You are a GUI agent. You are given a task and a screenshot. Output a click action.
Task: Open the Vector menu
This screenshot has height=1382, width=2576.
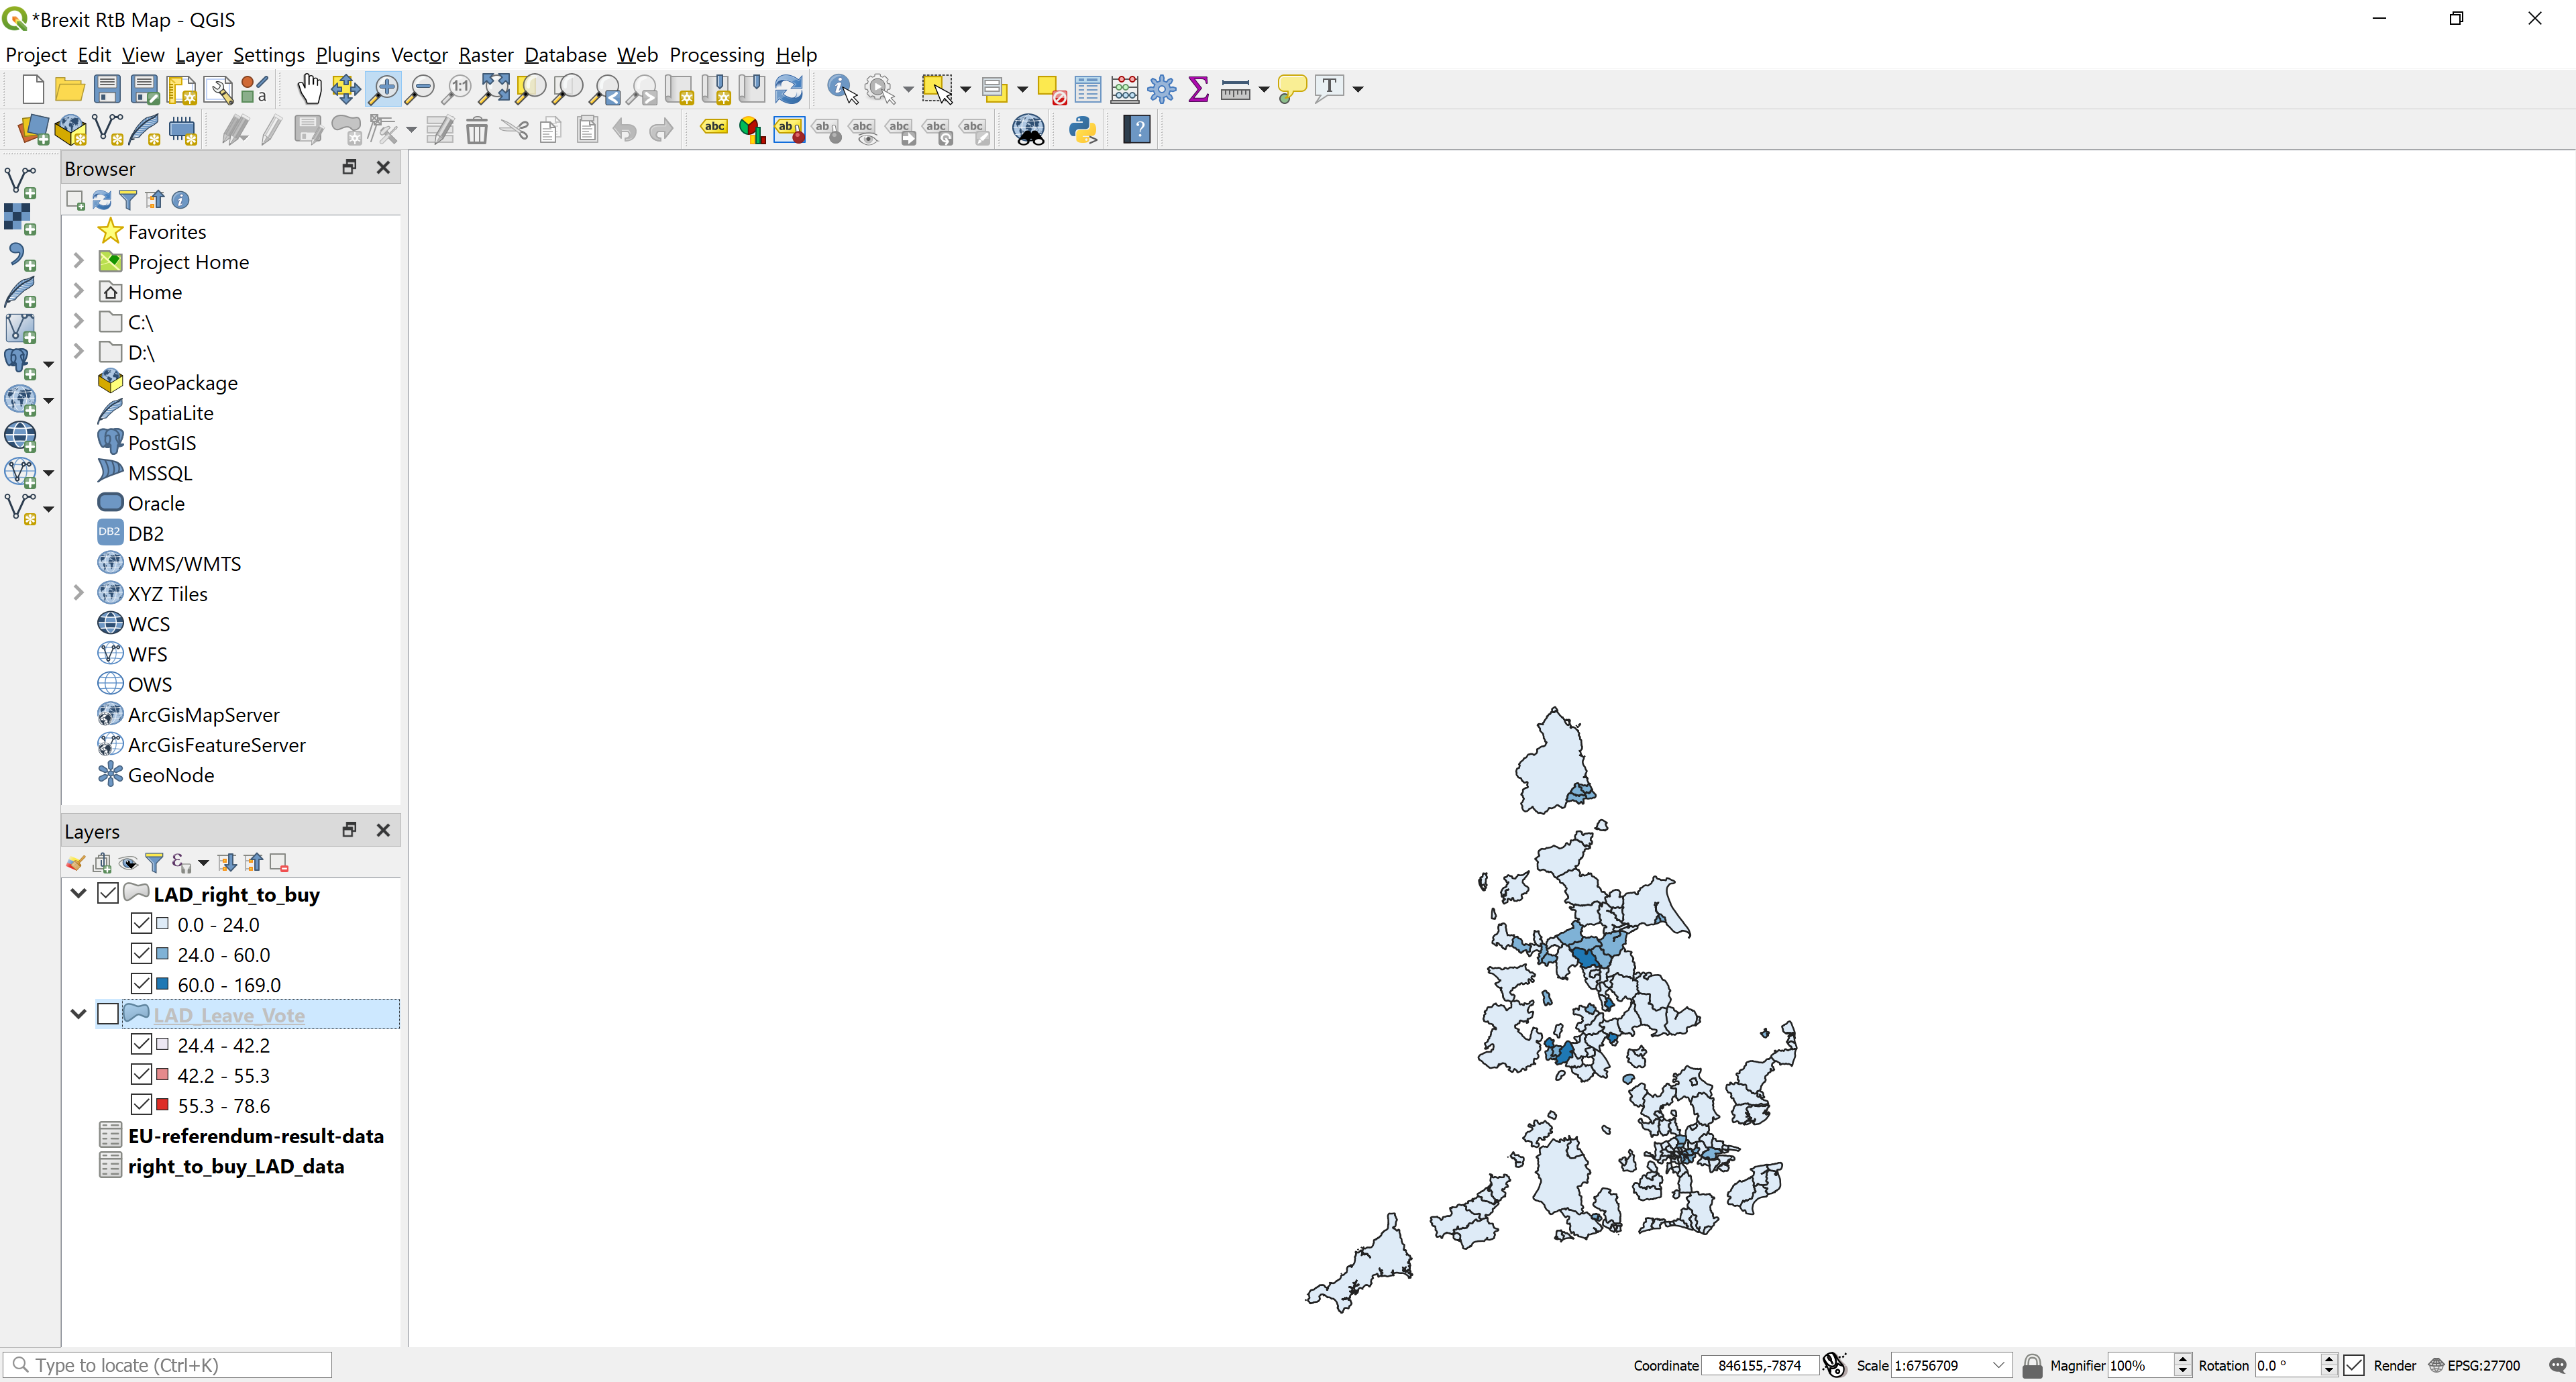click(x=419, y=55)
